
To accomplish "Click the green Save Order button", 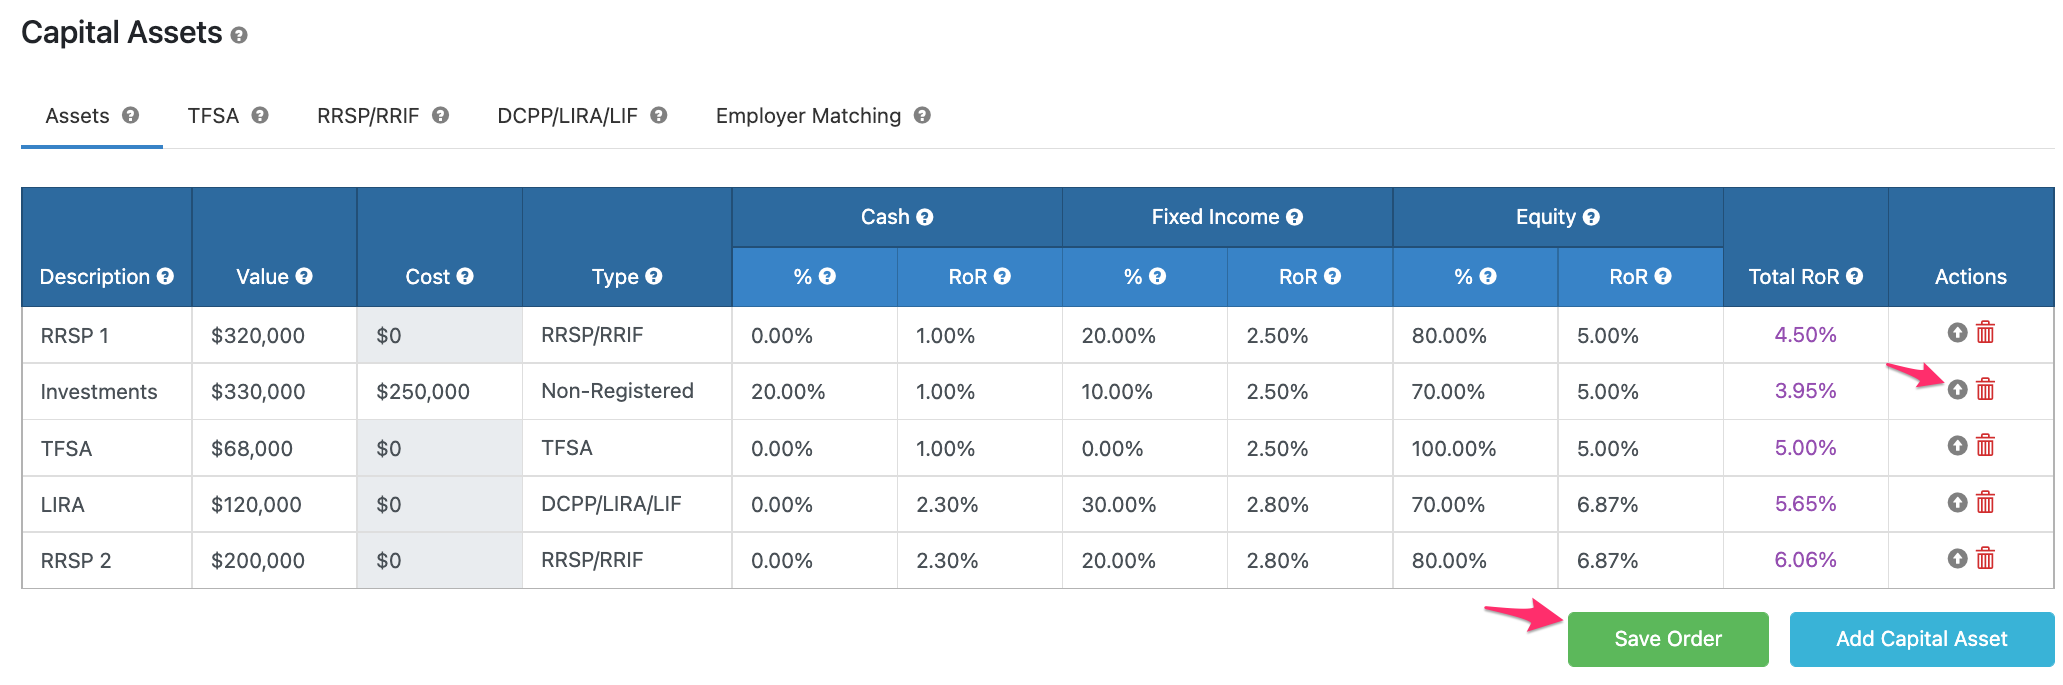I will tap(1667, 639).
